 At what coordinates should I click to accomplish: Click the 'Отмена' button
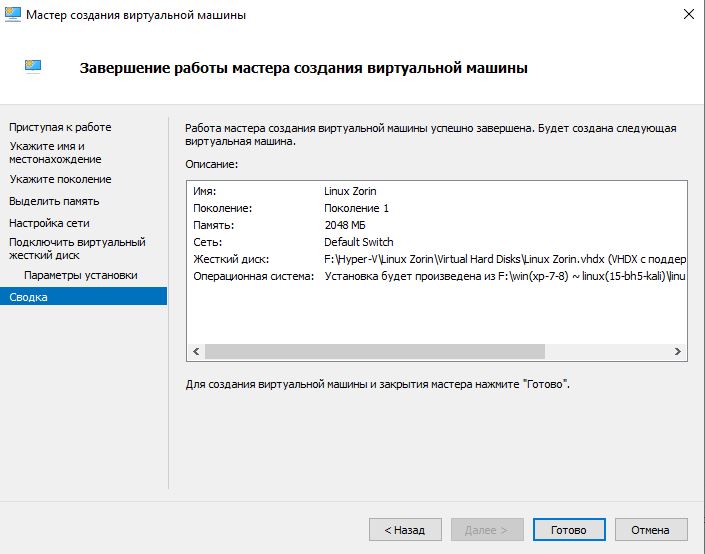click(651, 530)
